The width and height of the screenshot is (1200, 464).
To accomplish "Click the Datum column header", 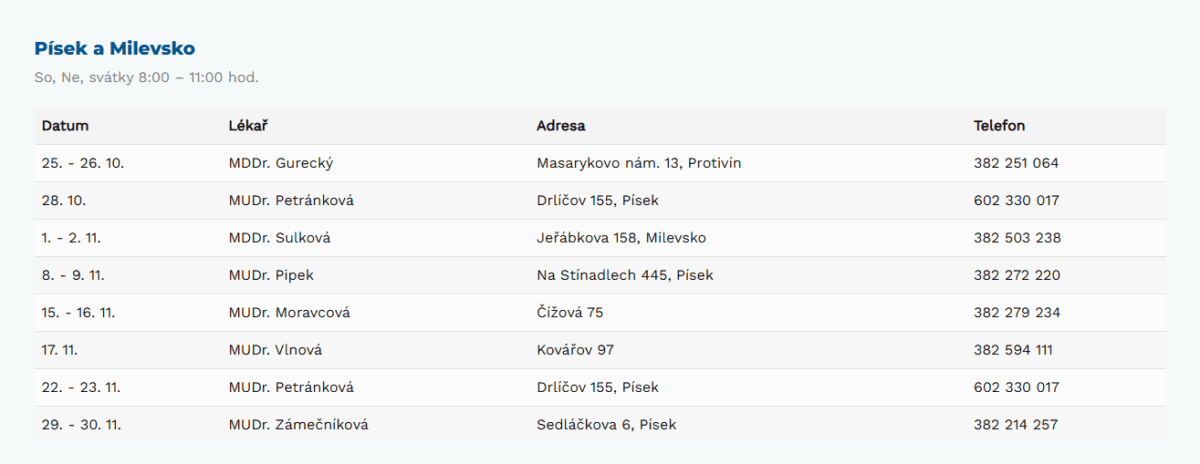I will click(65, 126).
